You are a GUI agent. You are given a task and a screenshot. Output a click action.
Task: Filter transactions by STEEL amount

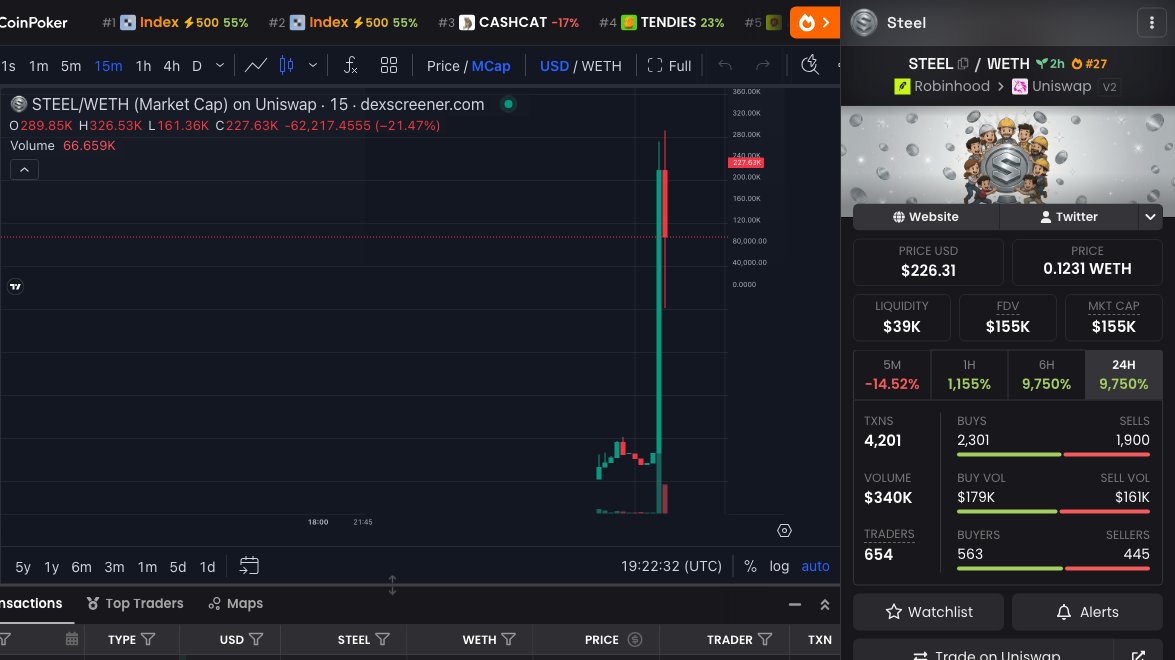coord(383,639)
